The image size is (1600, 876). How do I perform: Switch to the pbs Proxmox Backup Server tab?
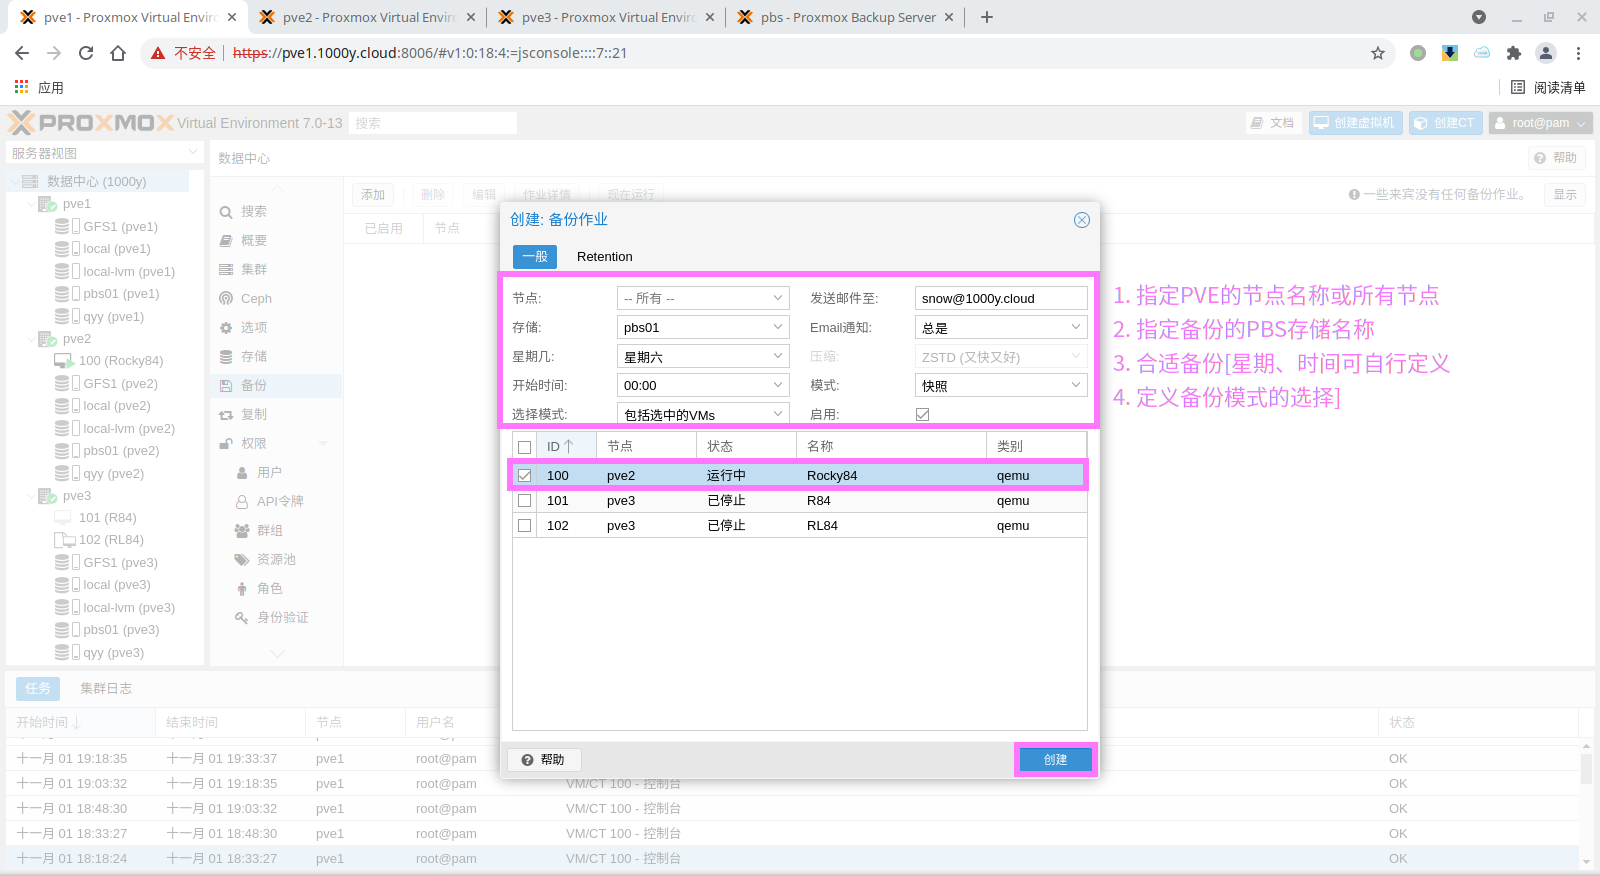(x=846, y=17)
